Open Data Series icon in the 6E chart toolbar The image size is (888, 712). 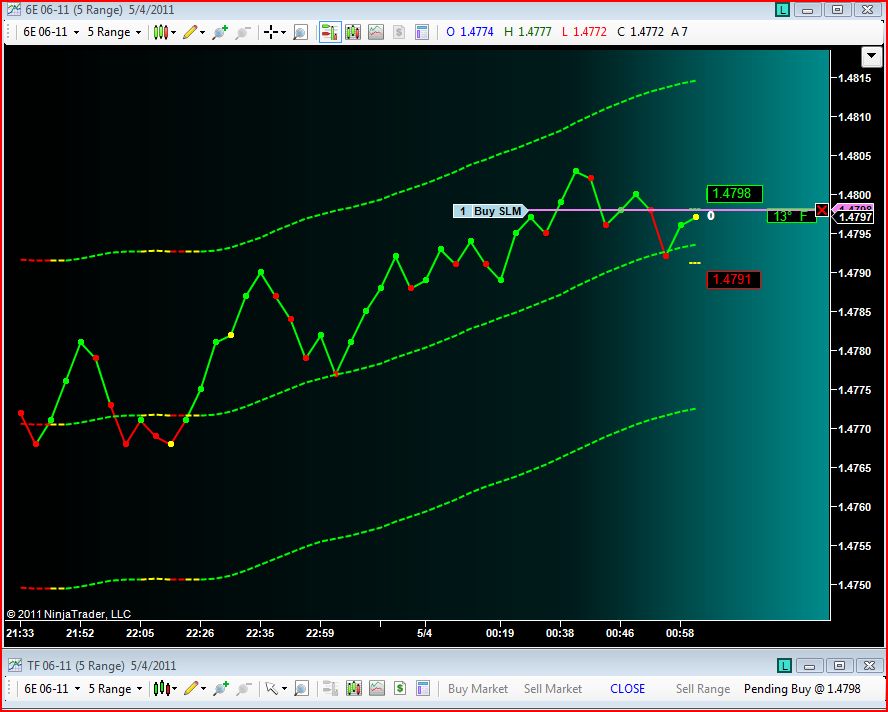coord(353,32)
